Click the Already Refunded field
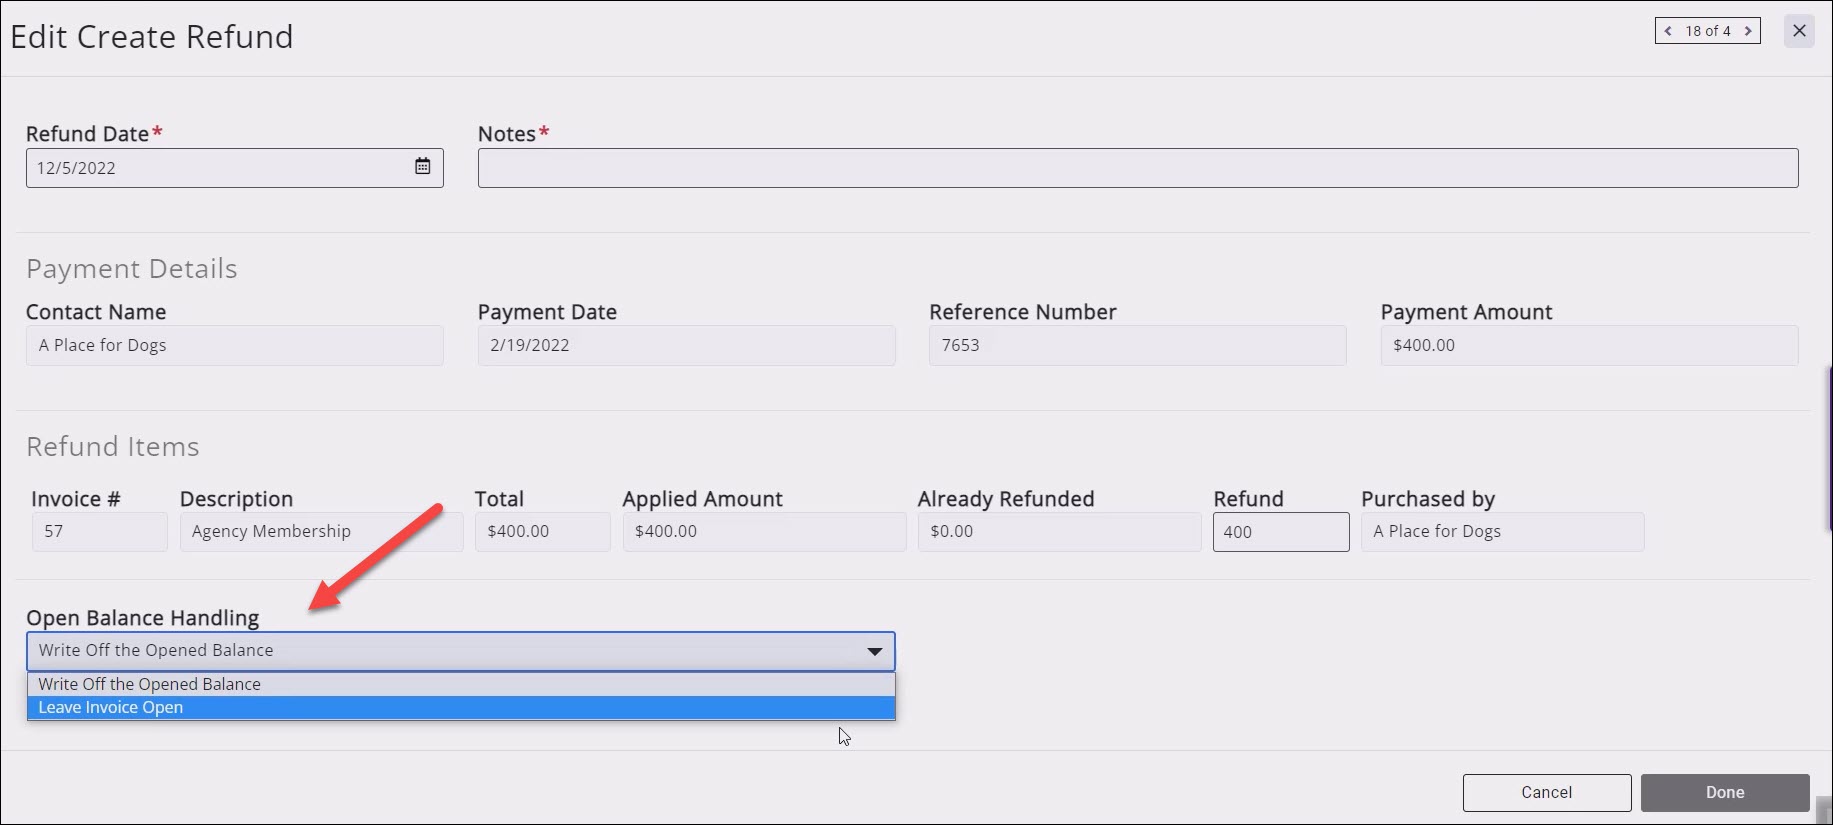 click(1059, 532)
